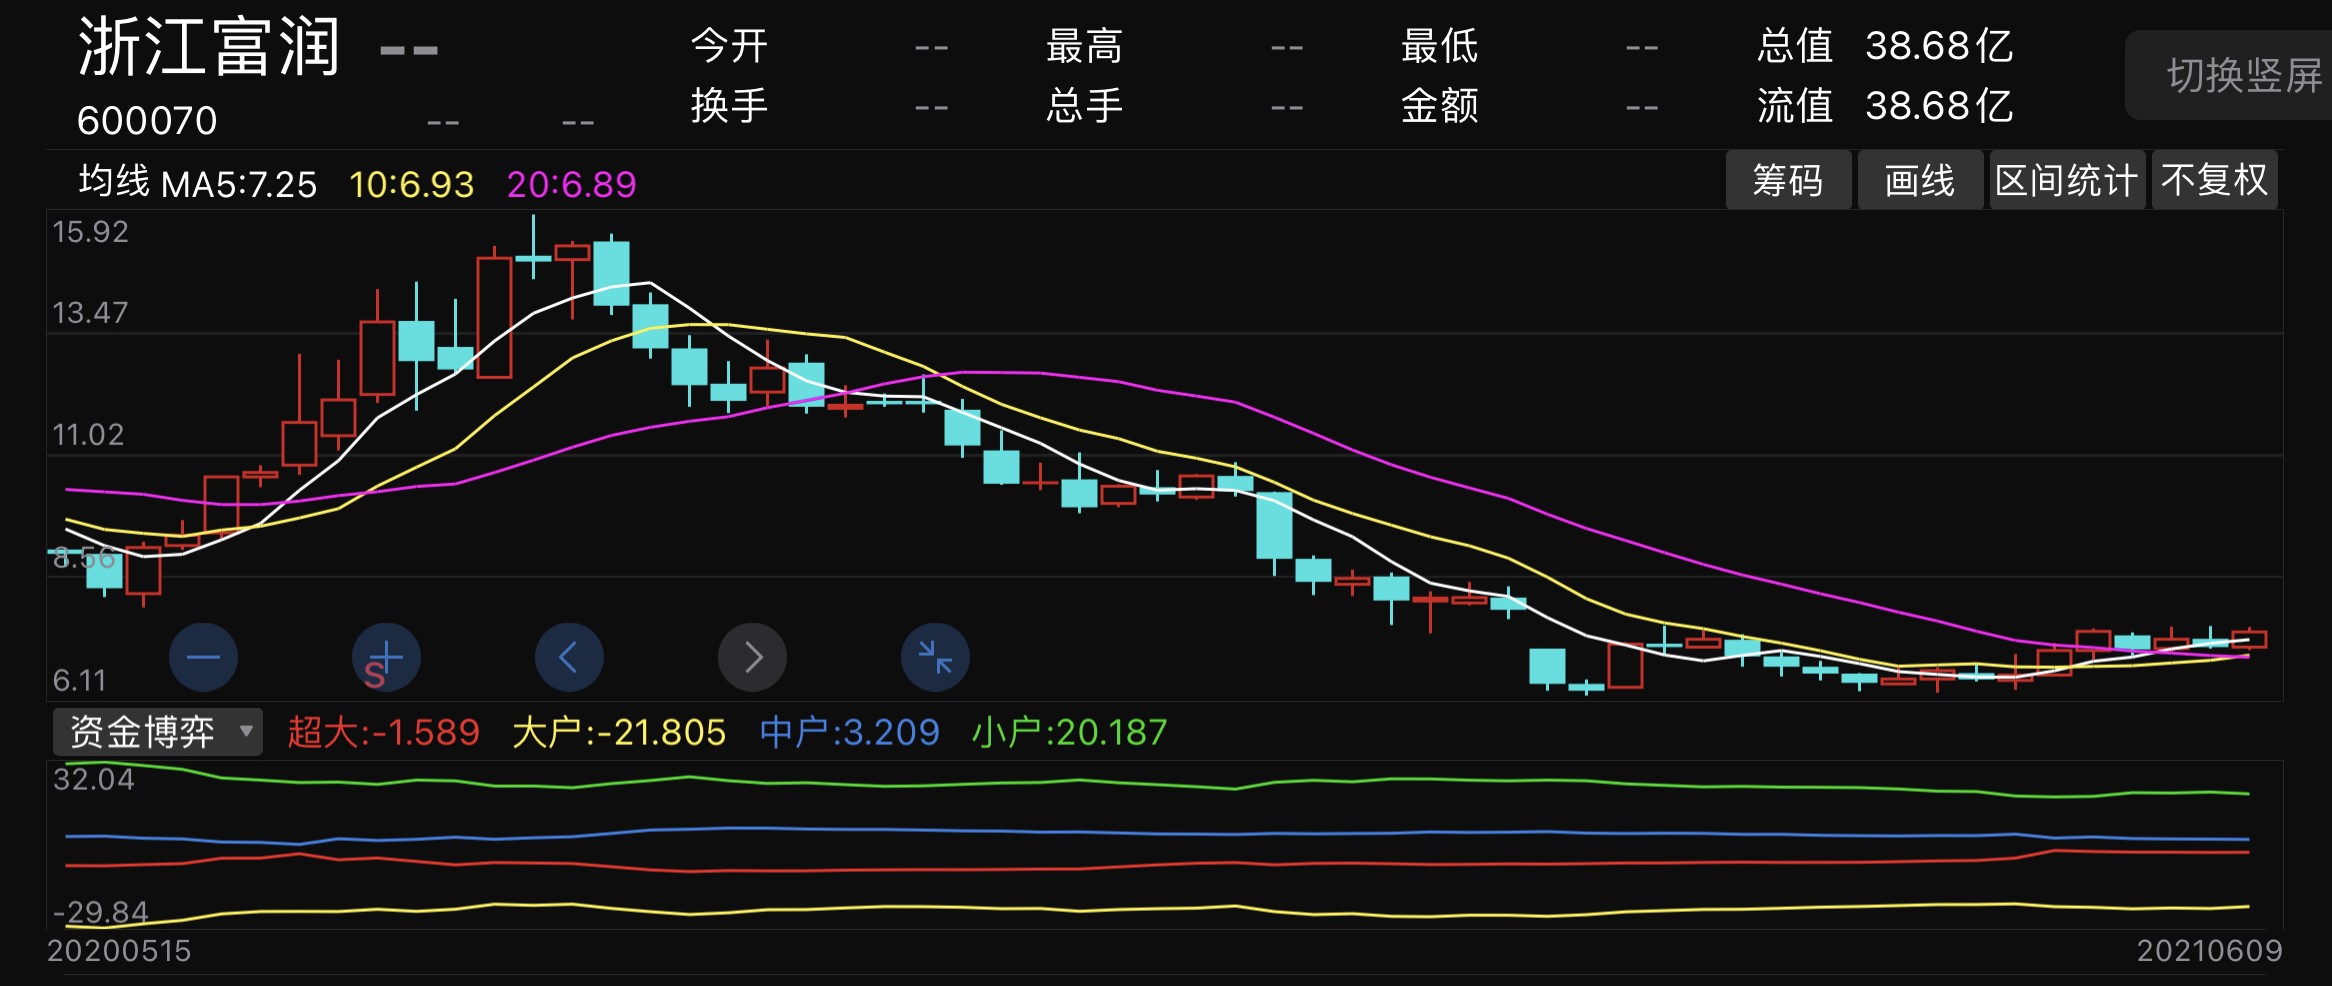Tap the 中户:3.209 fund flow value

(850, 733)
